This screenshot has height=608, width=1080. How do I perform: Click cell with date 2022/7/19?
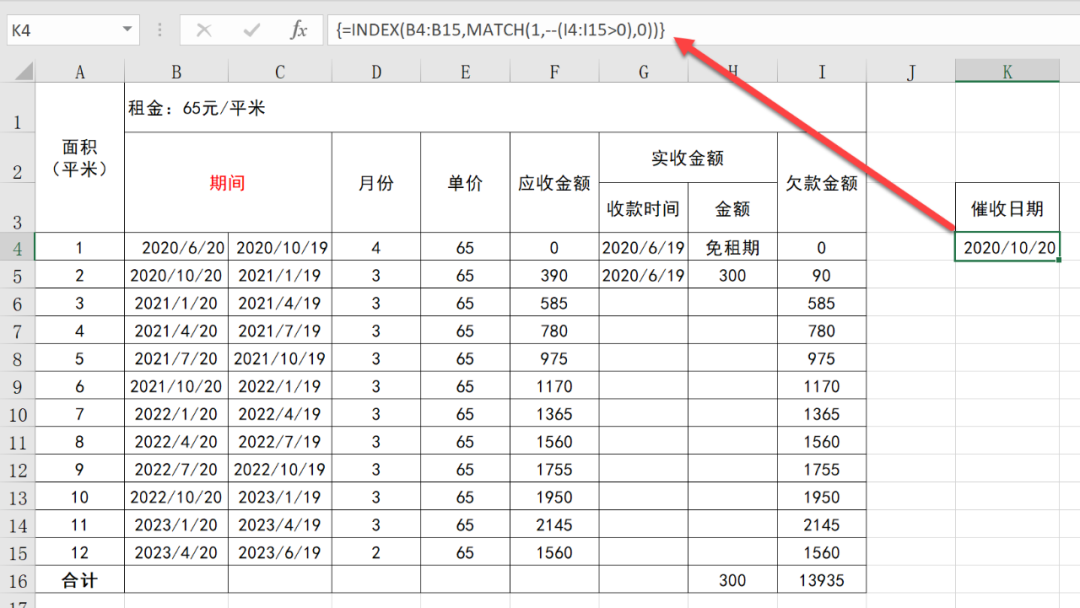coord(280,441)
